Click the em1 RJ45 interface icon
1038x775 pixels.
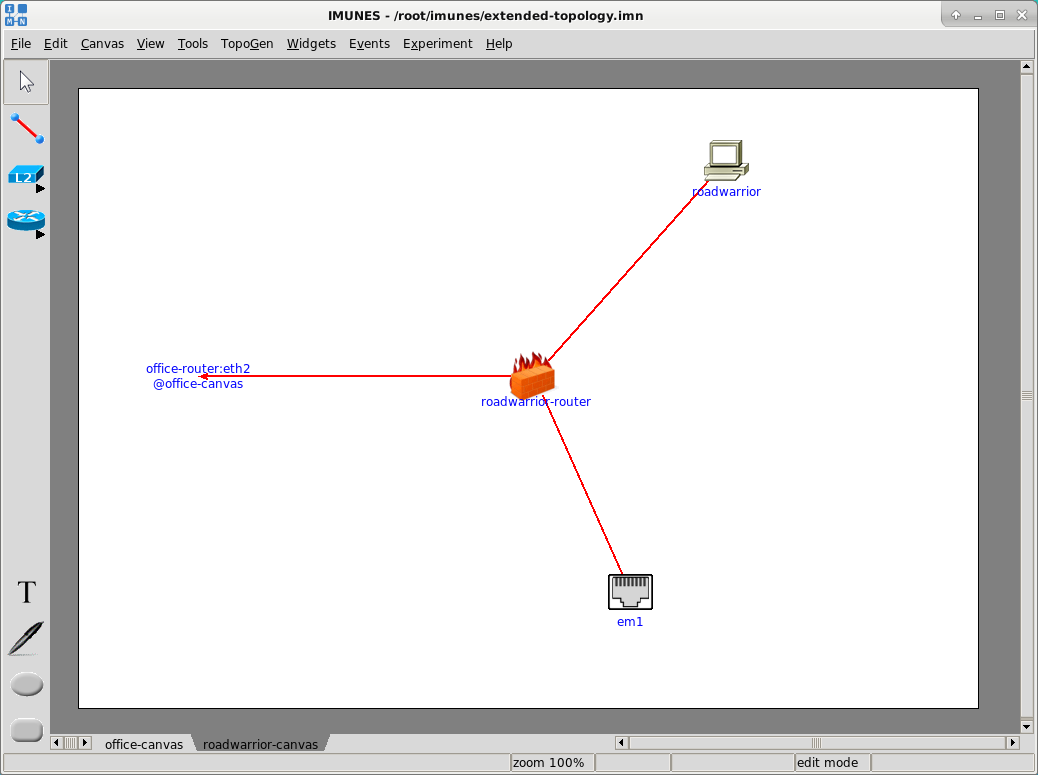click(630, 592)
